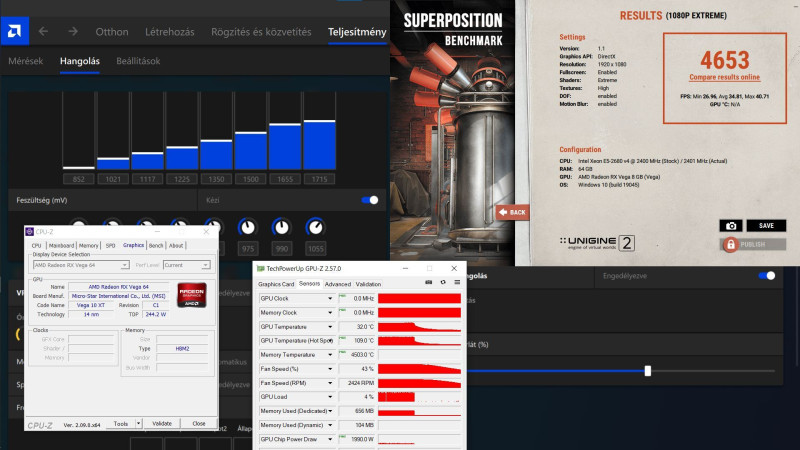The image size is (800, 450).
Task: Open the GPU-Z hamburger menu icon
Action: coord(457,282)
